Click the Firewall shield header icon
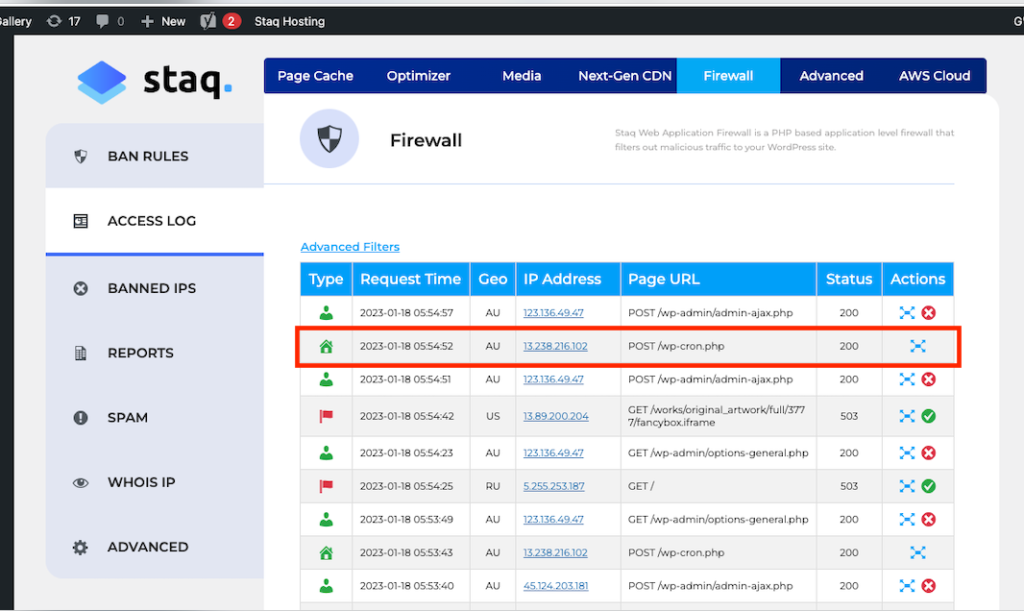 pyautogui.click(x=329, y=138)
